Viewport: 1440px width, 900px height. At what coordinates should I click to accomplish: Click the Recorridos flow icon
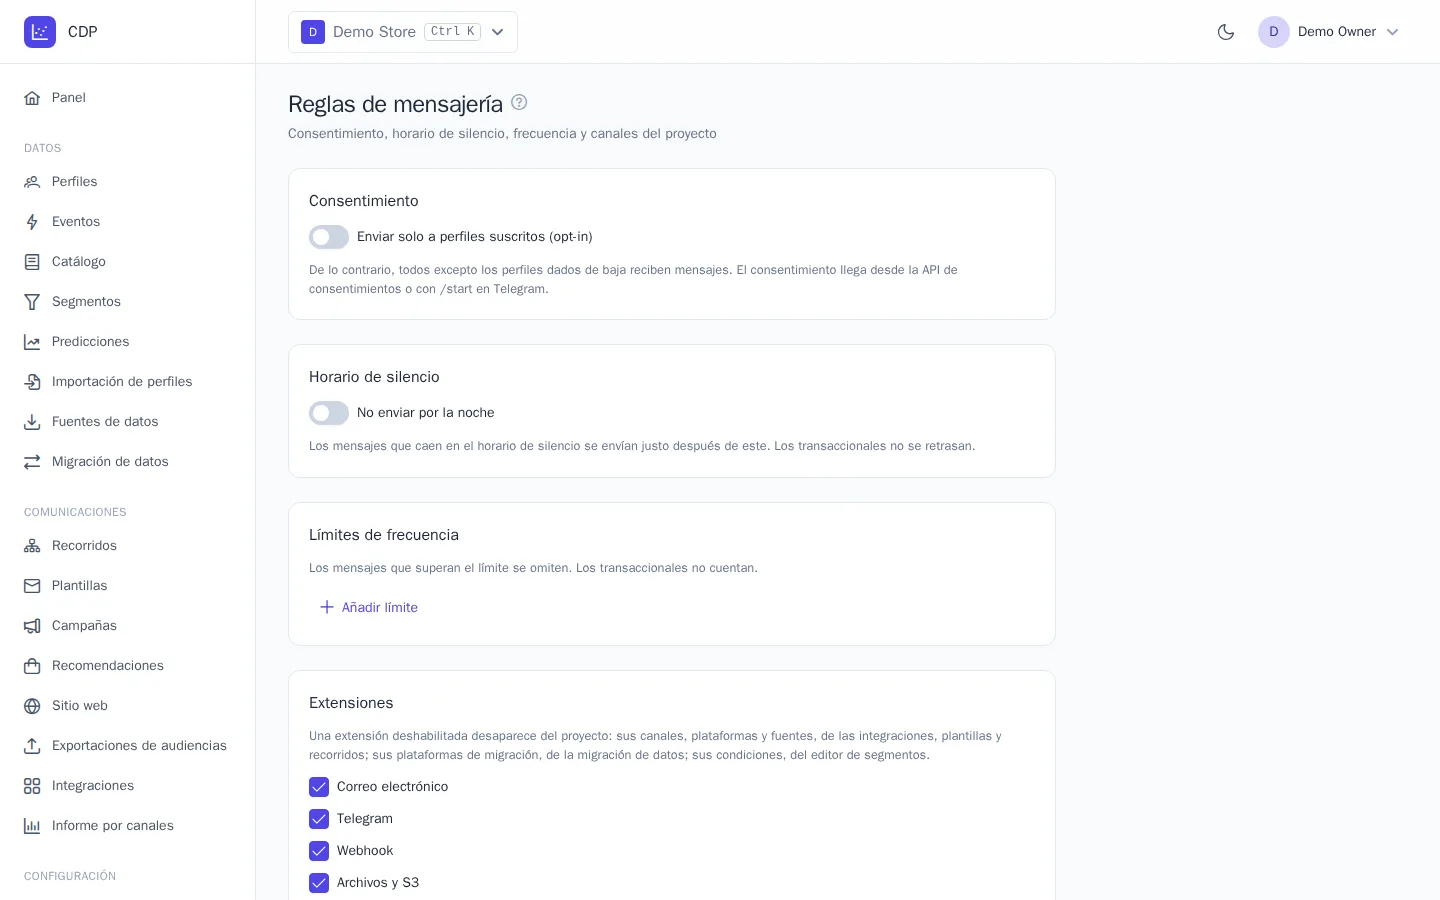[x=32, y=546]
